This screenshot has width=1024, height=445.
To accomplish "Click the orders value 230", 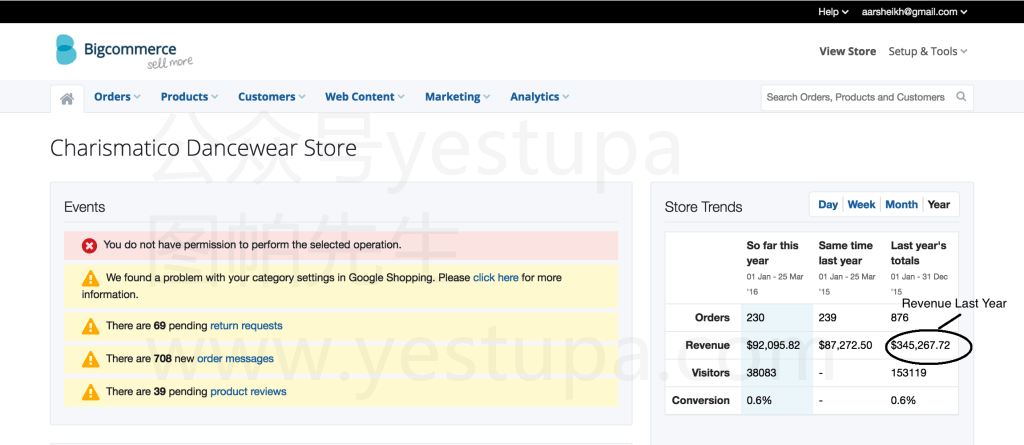I will click(756, 318).
